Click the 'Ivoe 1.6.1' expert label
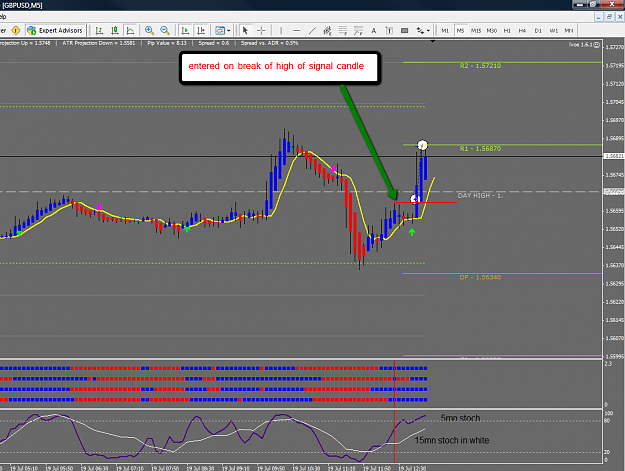625x471 pixels. tap(584, 45)
